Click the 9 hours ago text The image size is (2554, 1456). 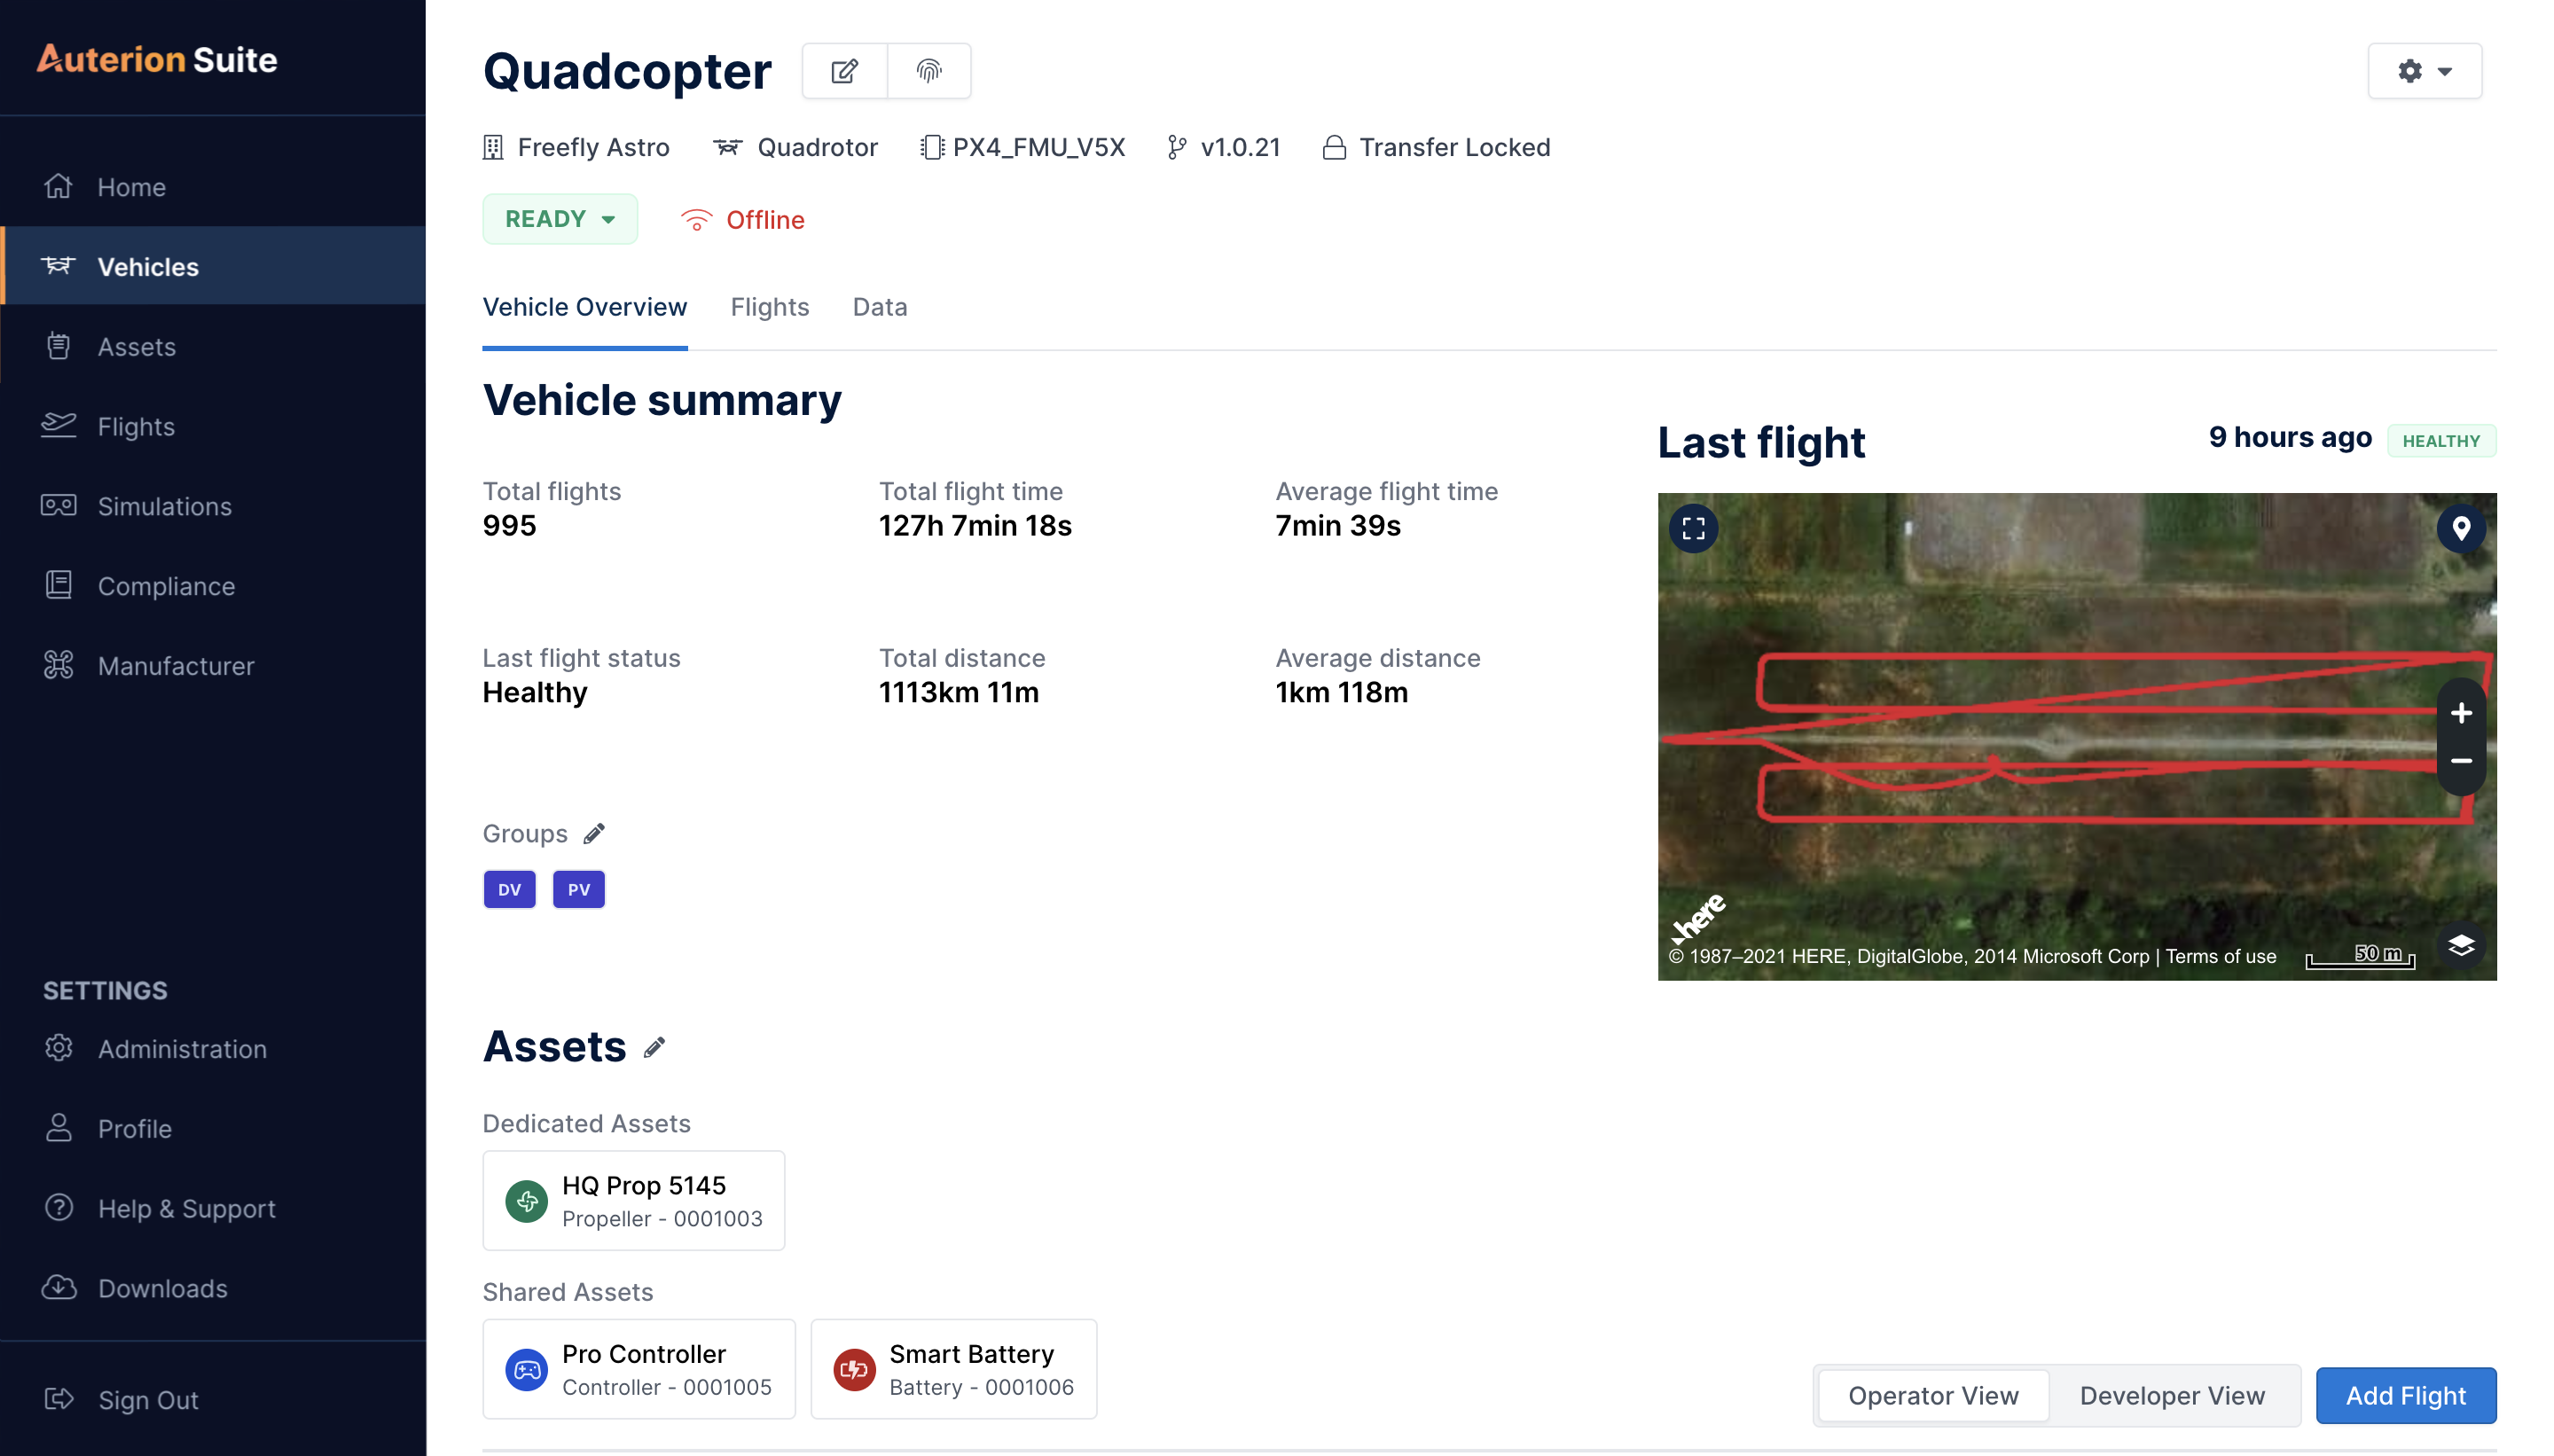(2290, 437)
